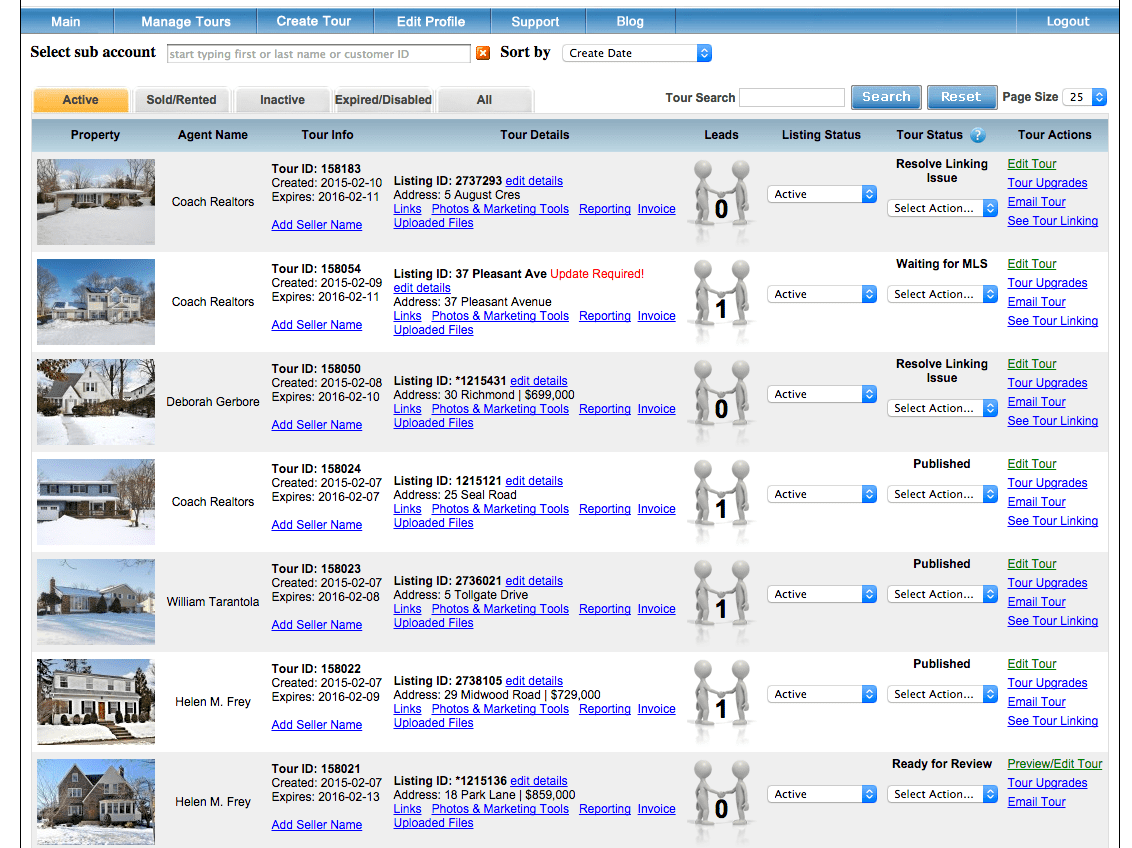The height and width of the screenshot is (848, 1132).
Task: Click the Reset button
Action: coord(961,97)
